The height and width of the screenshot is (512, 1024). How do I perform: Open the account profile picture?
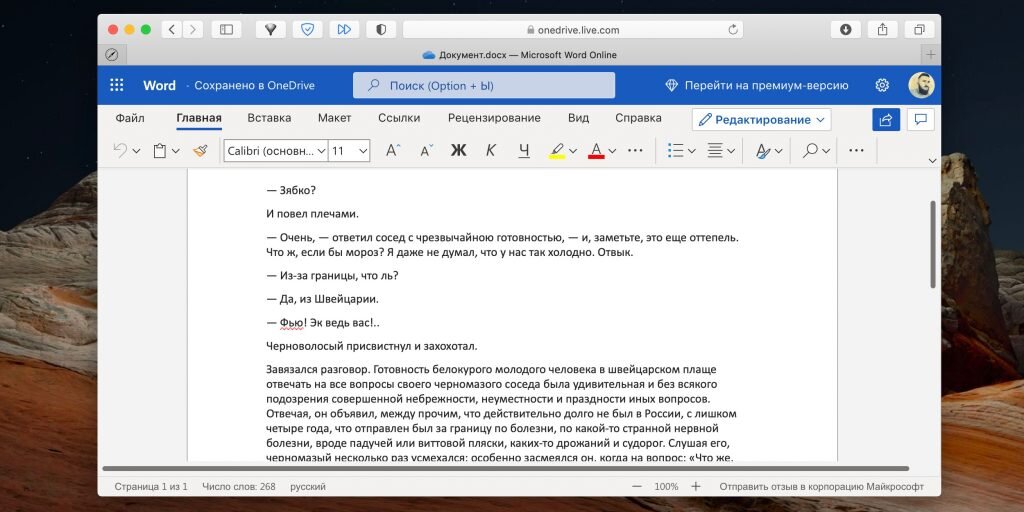tap(921, 85)
